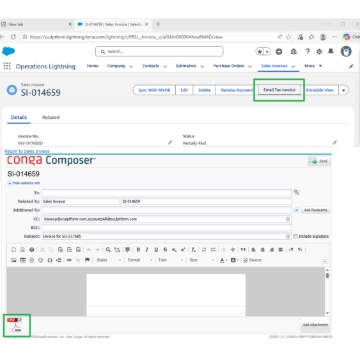Toggle Italic in the email editor
Image resolution: width=360 pixels, height=360 pixels.
[147, 250]
